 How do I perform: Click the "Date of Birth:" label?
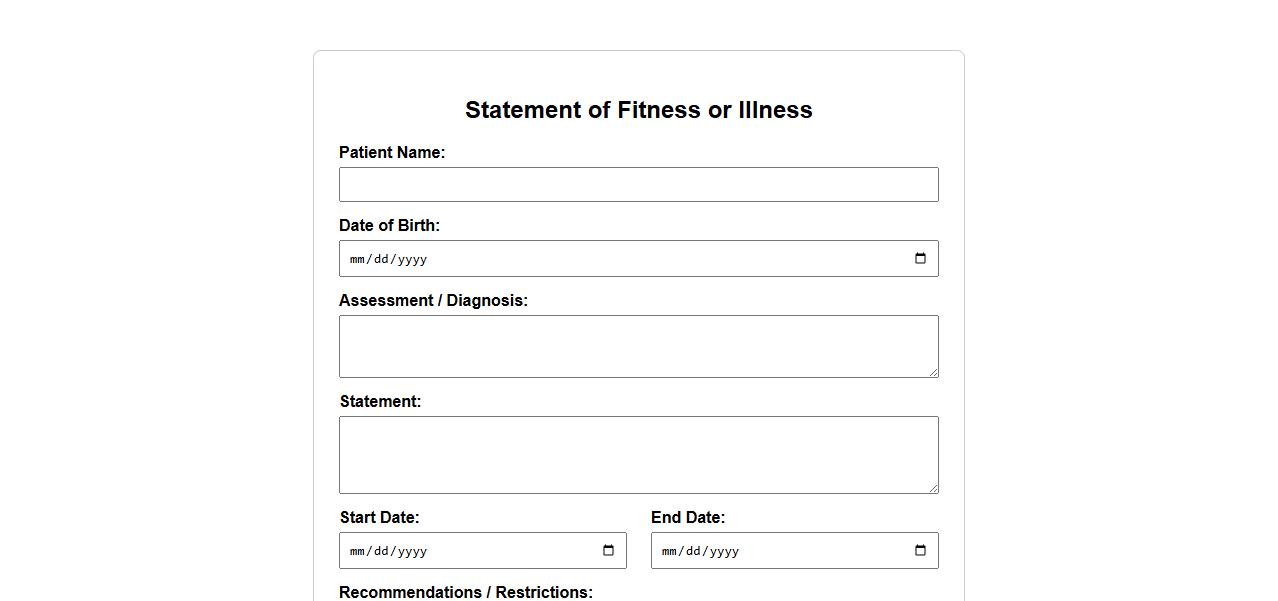tap(389, 226)
